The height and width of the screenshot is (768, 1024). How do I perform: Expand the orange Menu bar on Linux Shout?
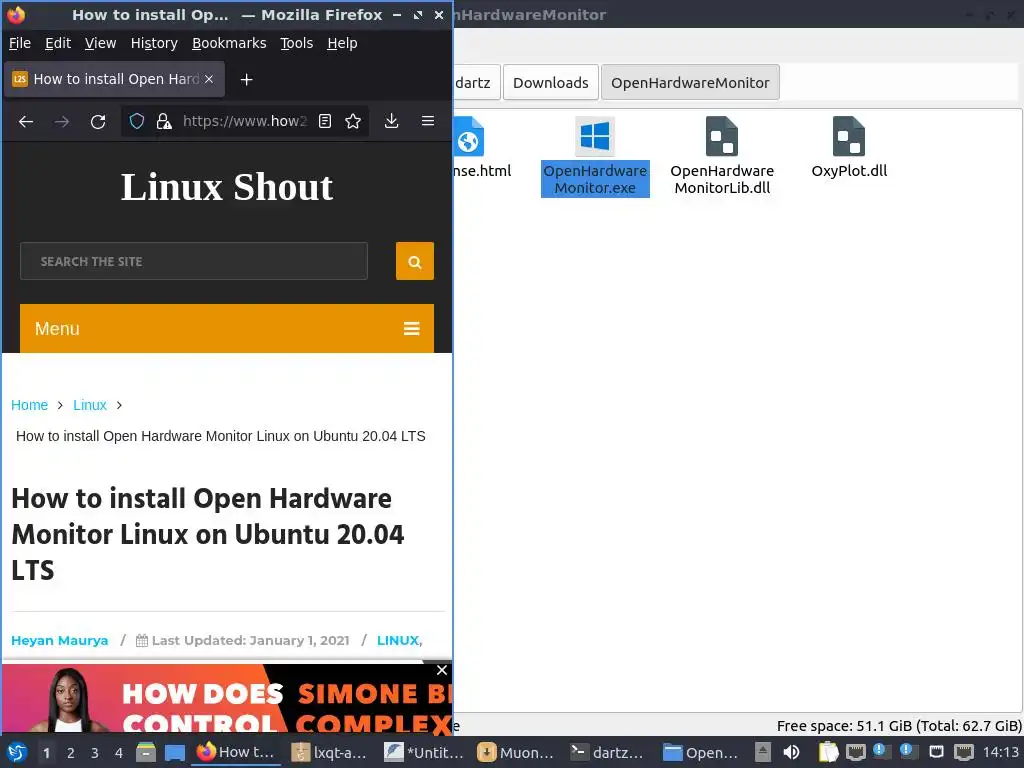click(227, 328)
